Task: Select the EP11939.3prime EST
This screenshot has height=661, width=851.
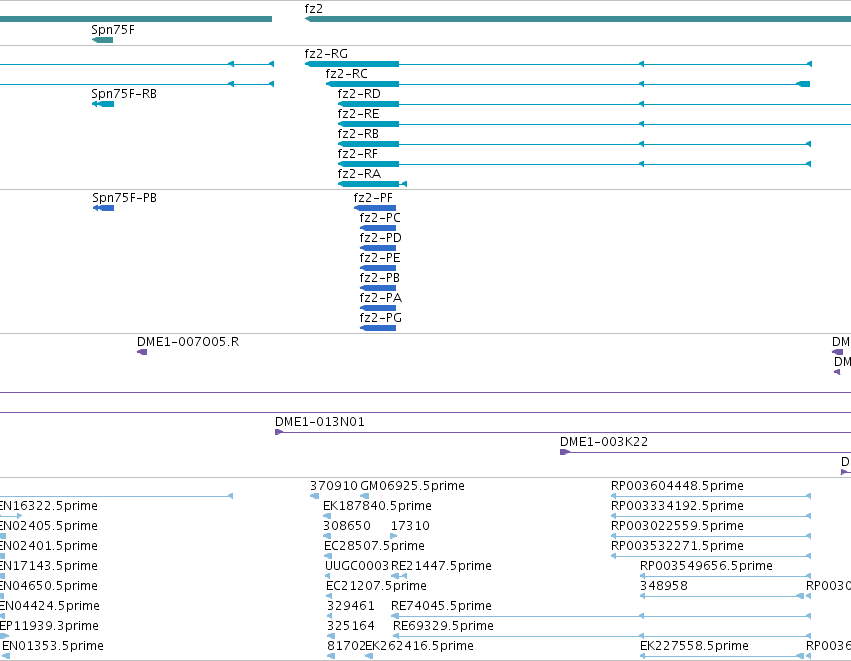Action: pyautogui.click(x=4, y=636)
